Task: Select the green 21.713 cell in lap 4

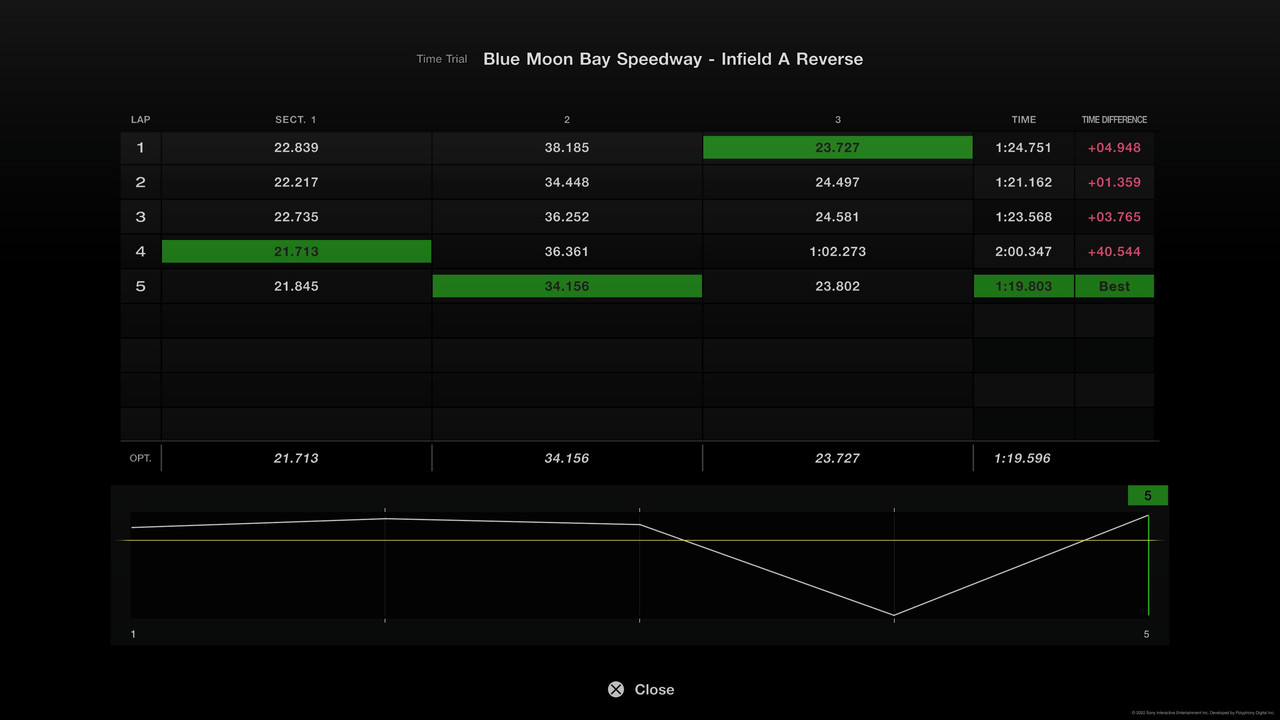Action: pos(296,251)
